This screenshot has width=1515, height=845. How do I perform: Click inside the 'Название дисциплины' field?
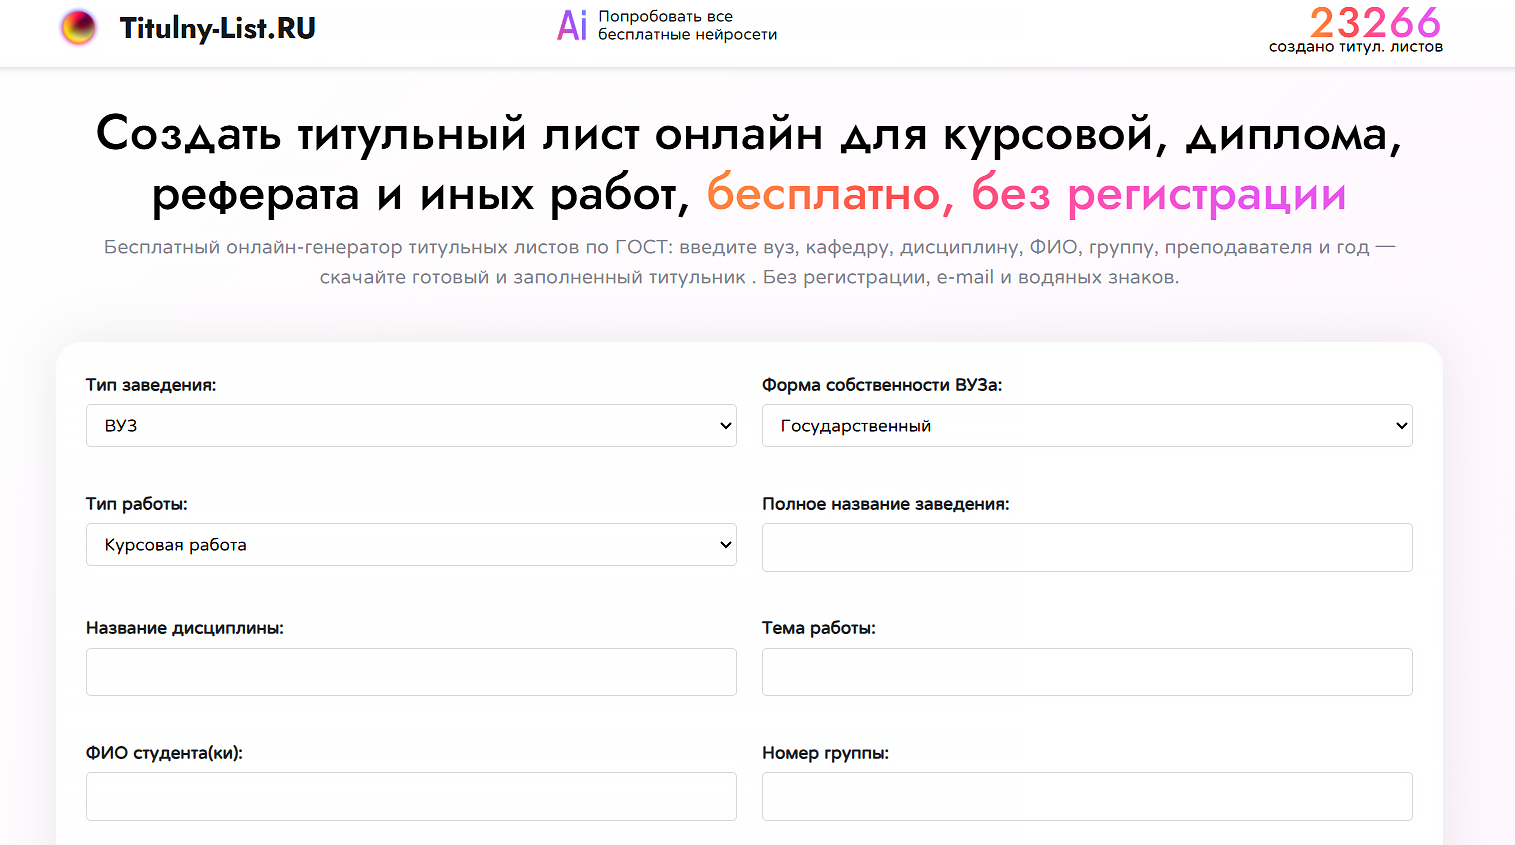[410, 671]
